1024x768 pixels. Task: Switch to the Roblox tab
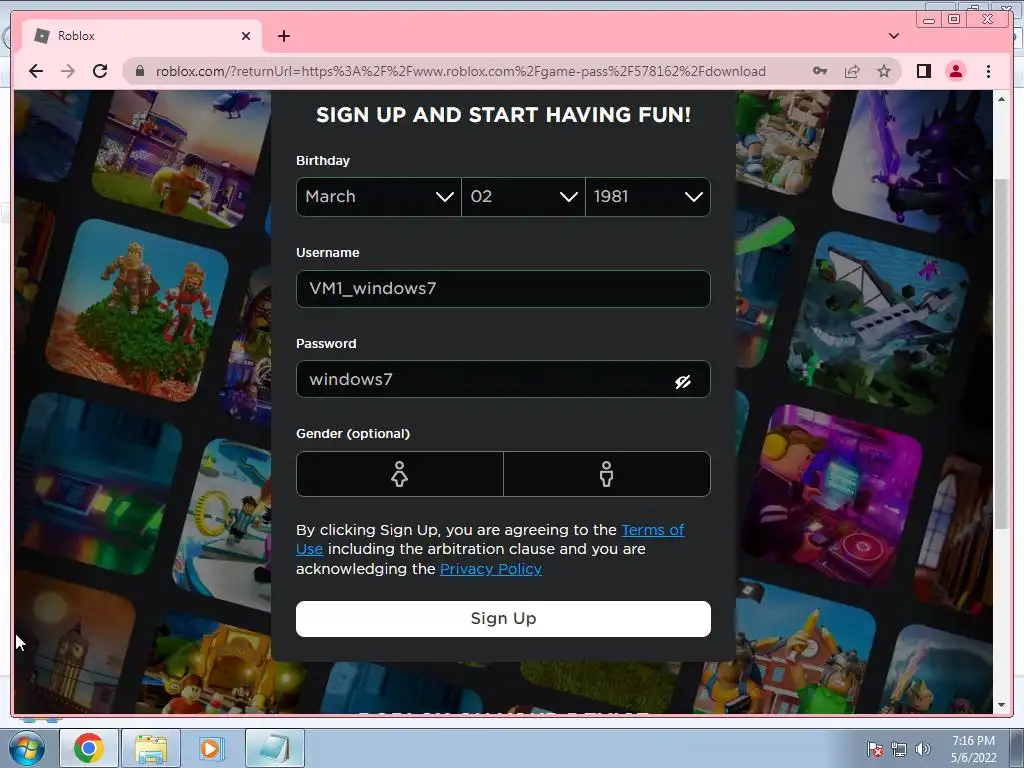(x=142, y=36)
